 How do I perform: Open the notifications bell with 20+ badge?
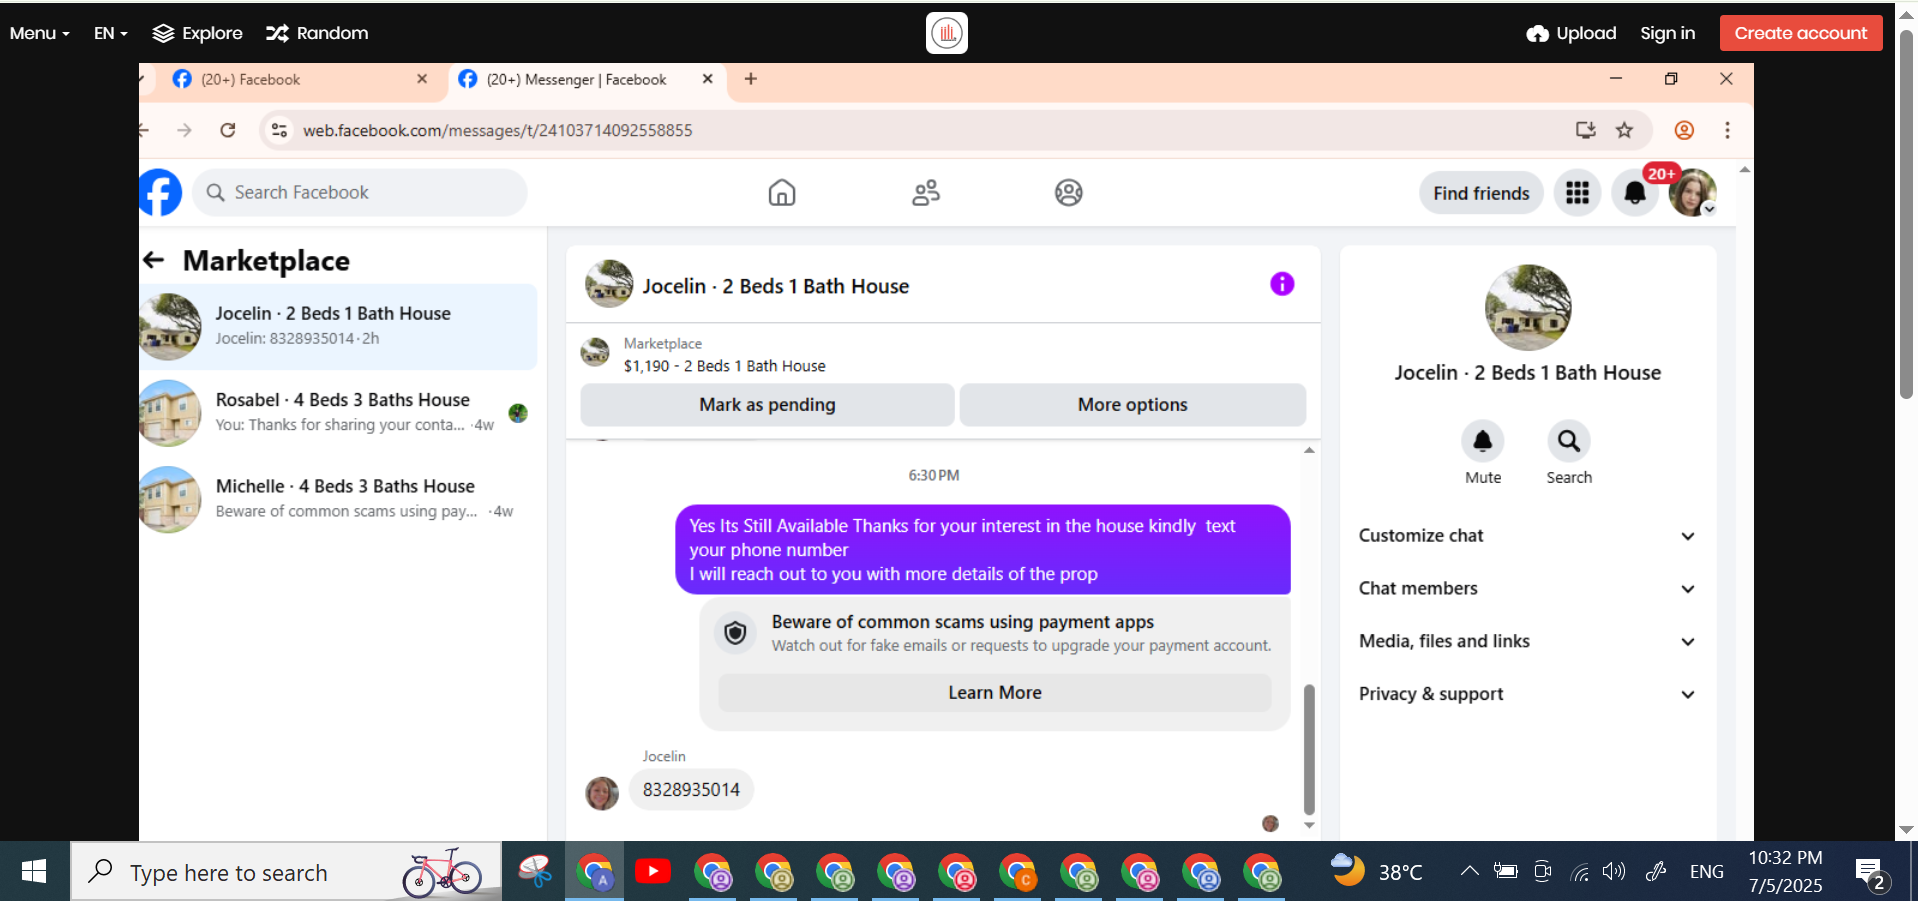[1635, 193]
